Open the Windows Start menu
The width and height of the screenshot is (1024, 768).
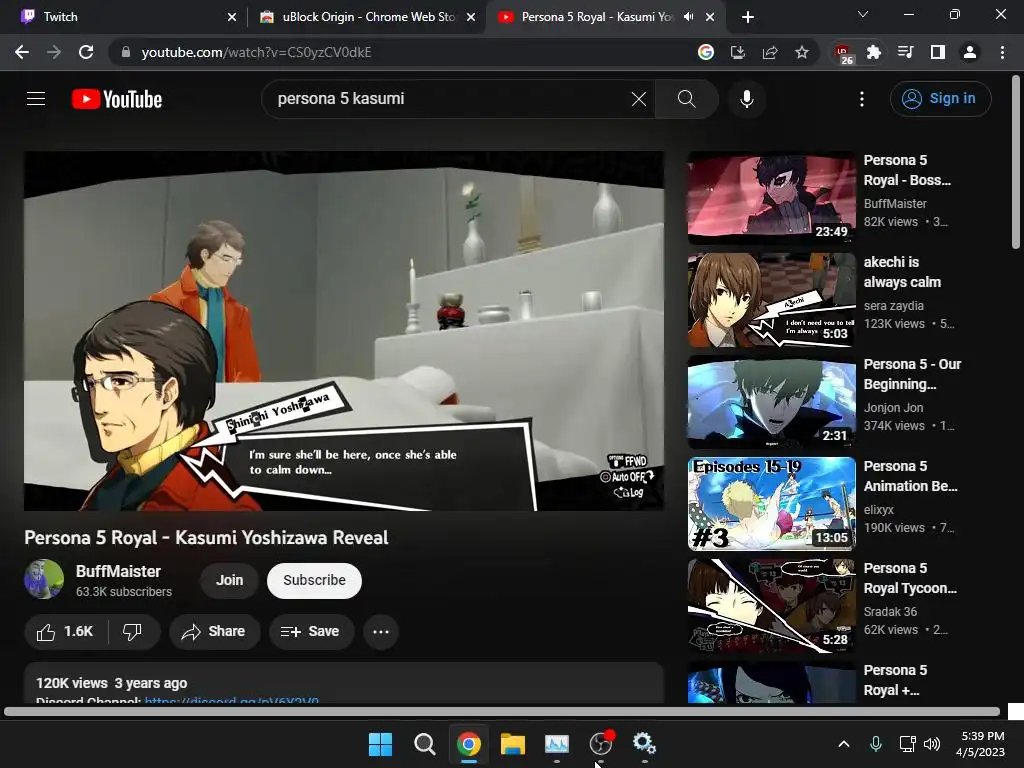point(380,744)
